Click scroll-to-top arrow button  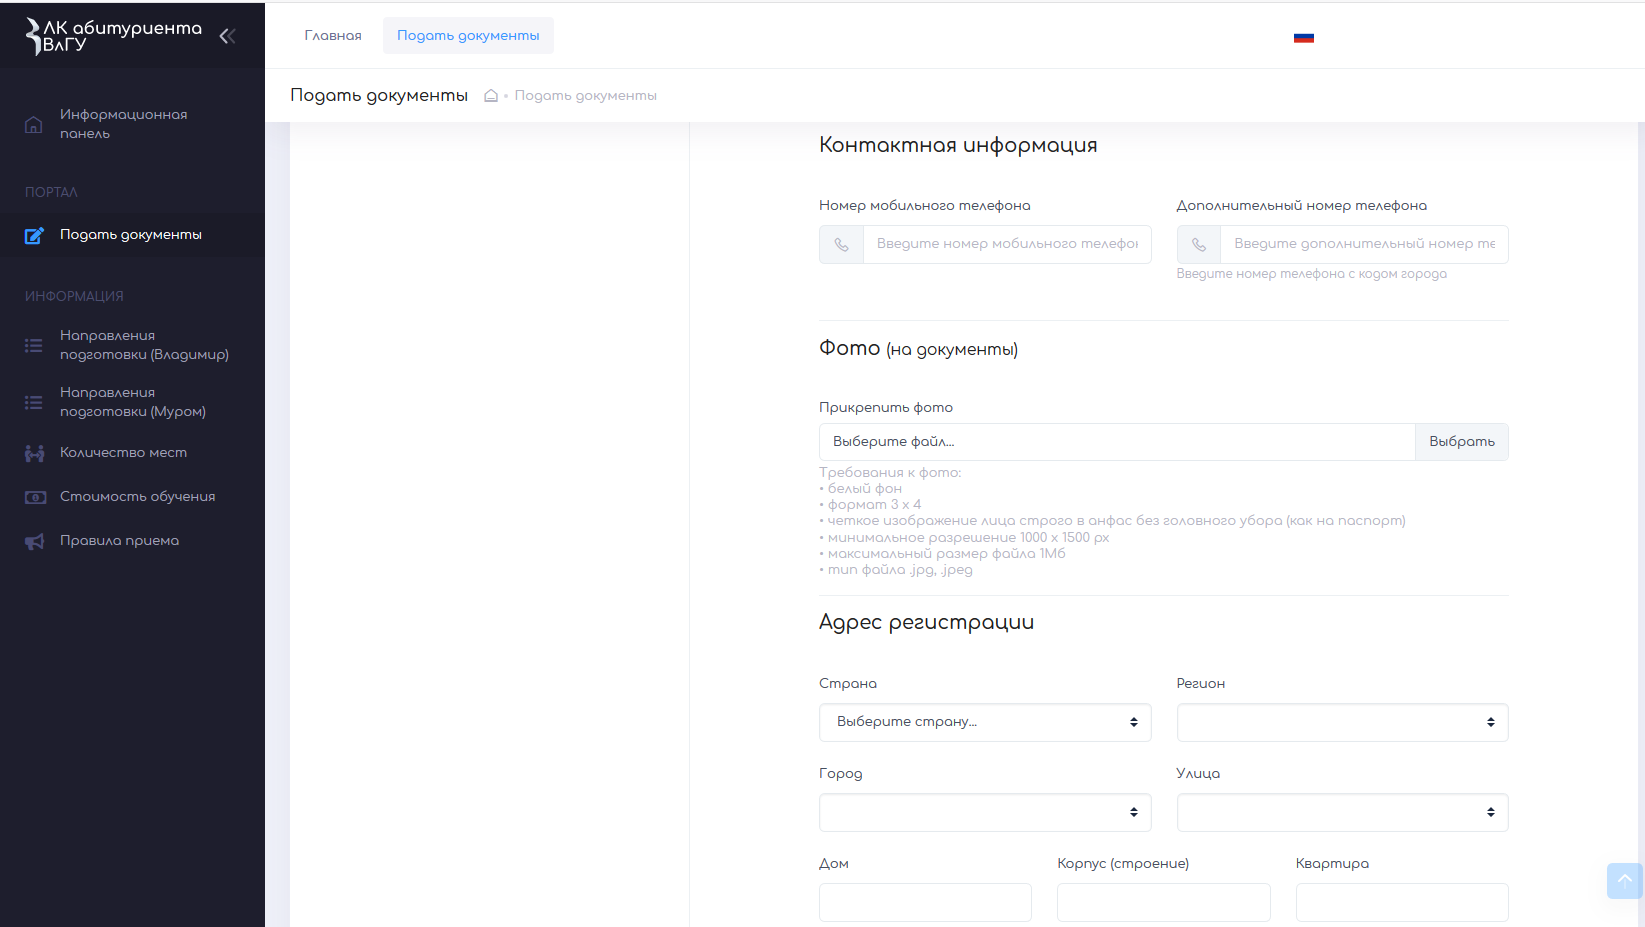1625,881
